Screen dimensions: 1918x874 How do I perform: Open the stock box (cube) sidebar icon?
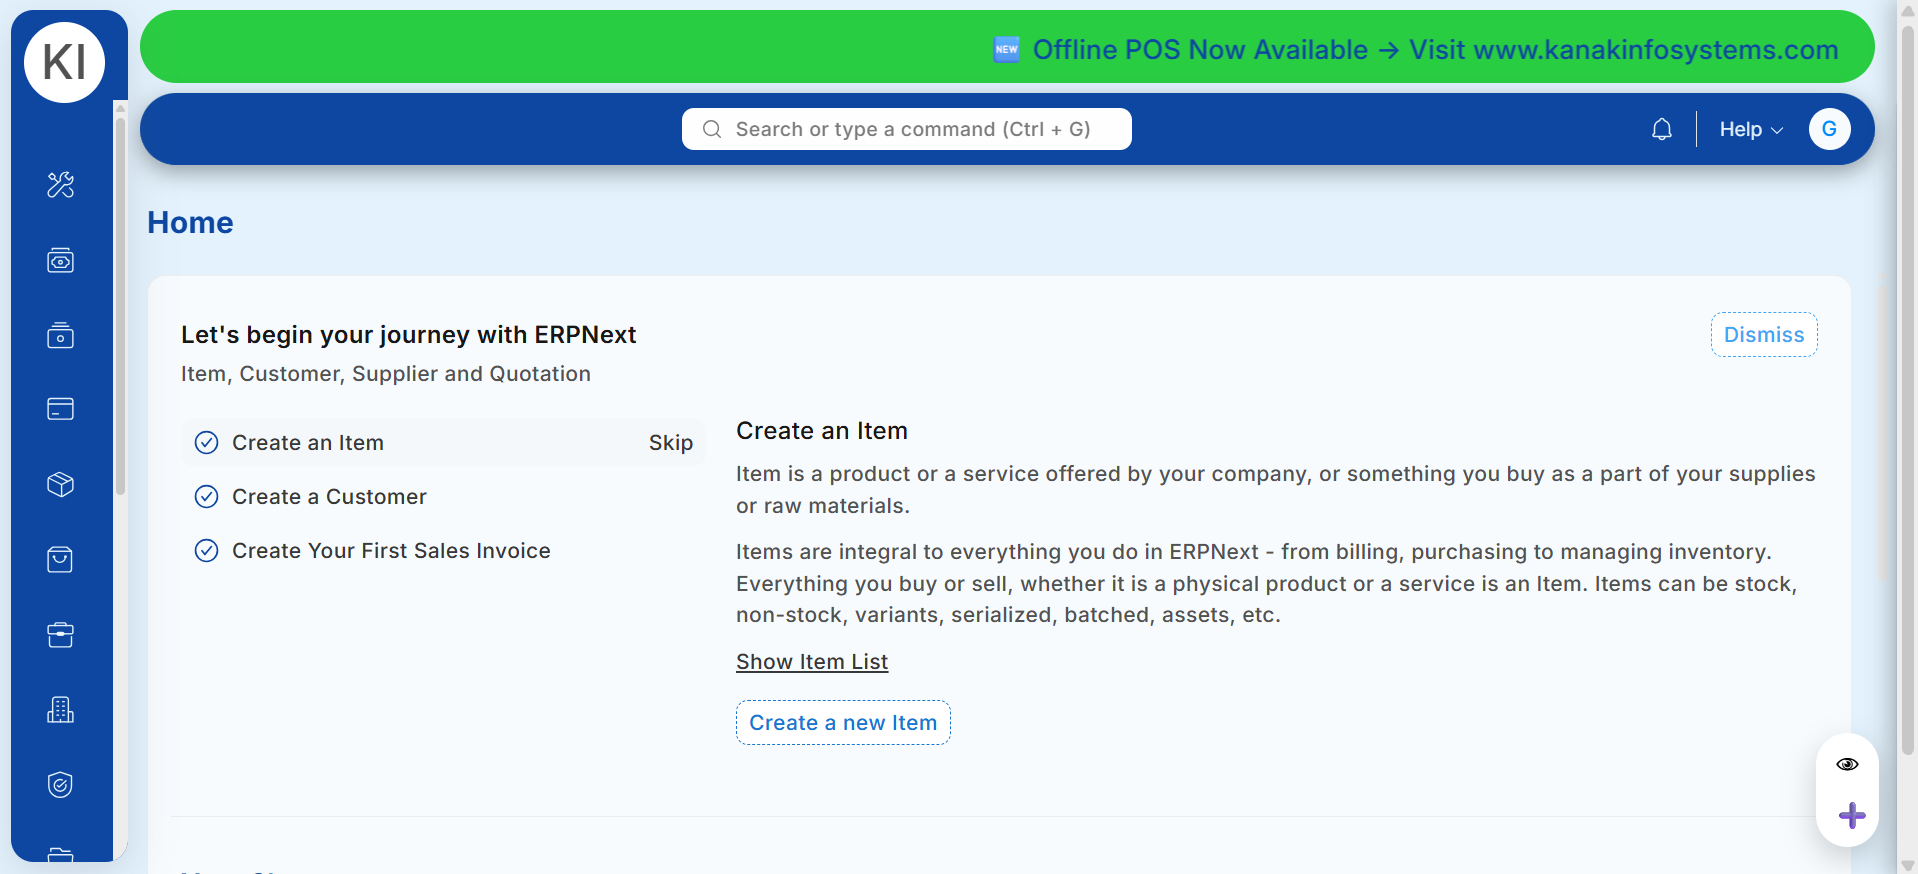click(61, 484)
